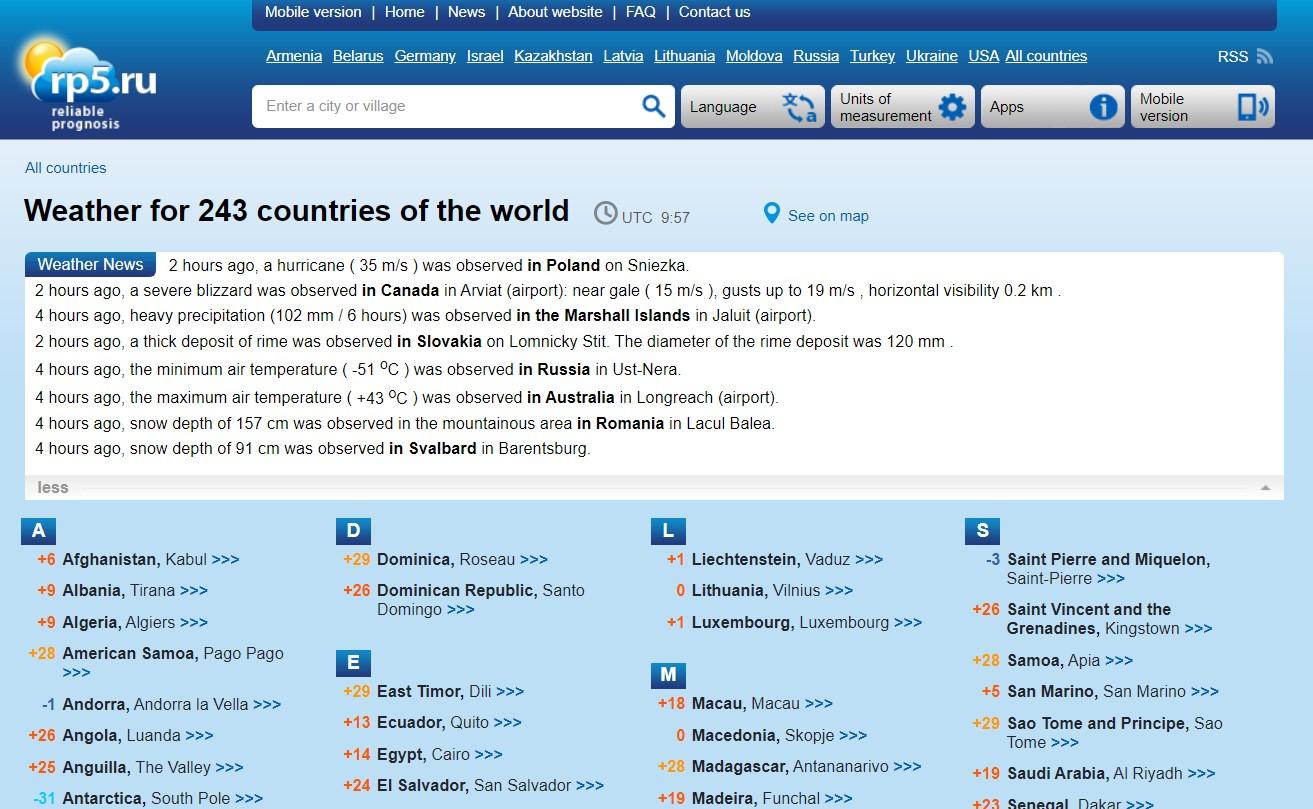Click the Apps info icon
1313x809 pixels.
coord(1103,107)
